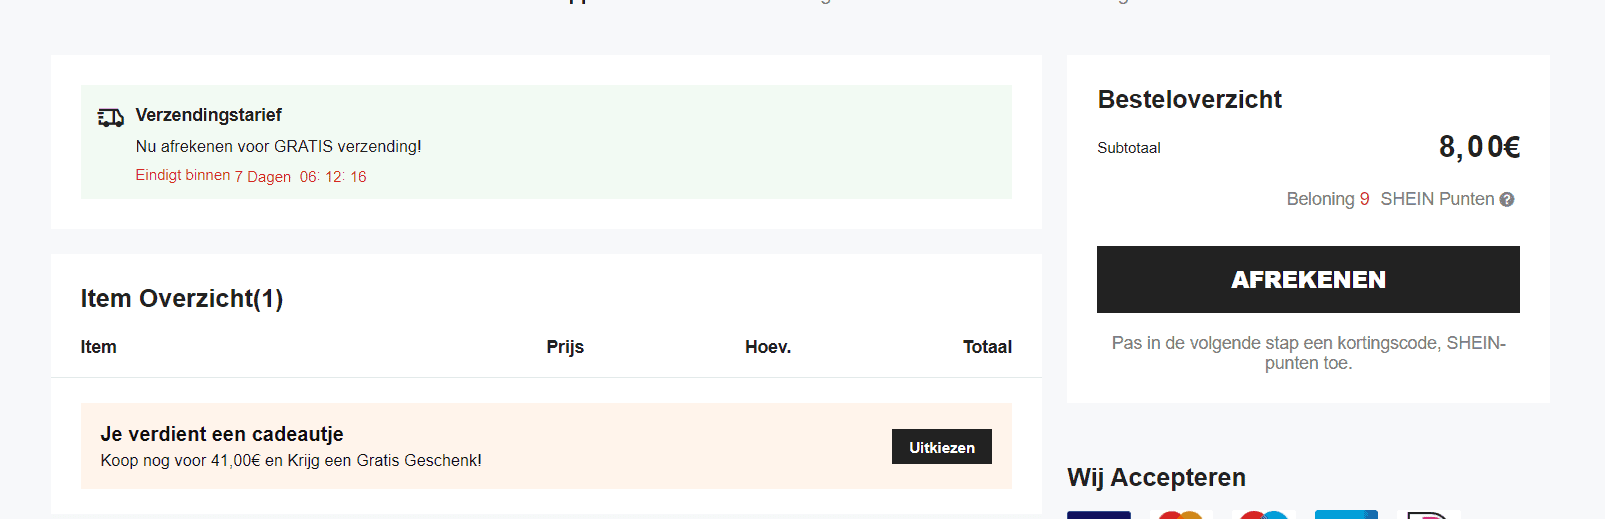Image resolution: width=1605 pixels, height=519 pixels.
Task: Click the shipping truck icon
Action: click(111, 117)
